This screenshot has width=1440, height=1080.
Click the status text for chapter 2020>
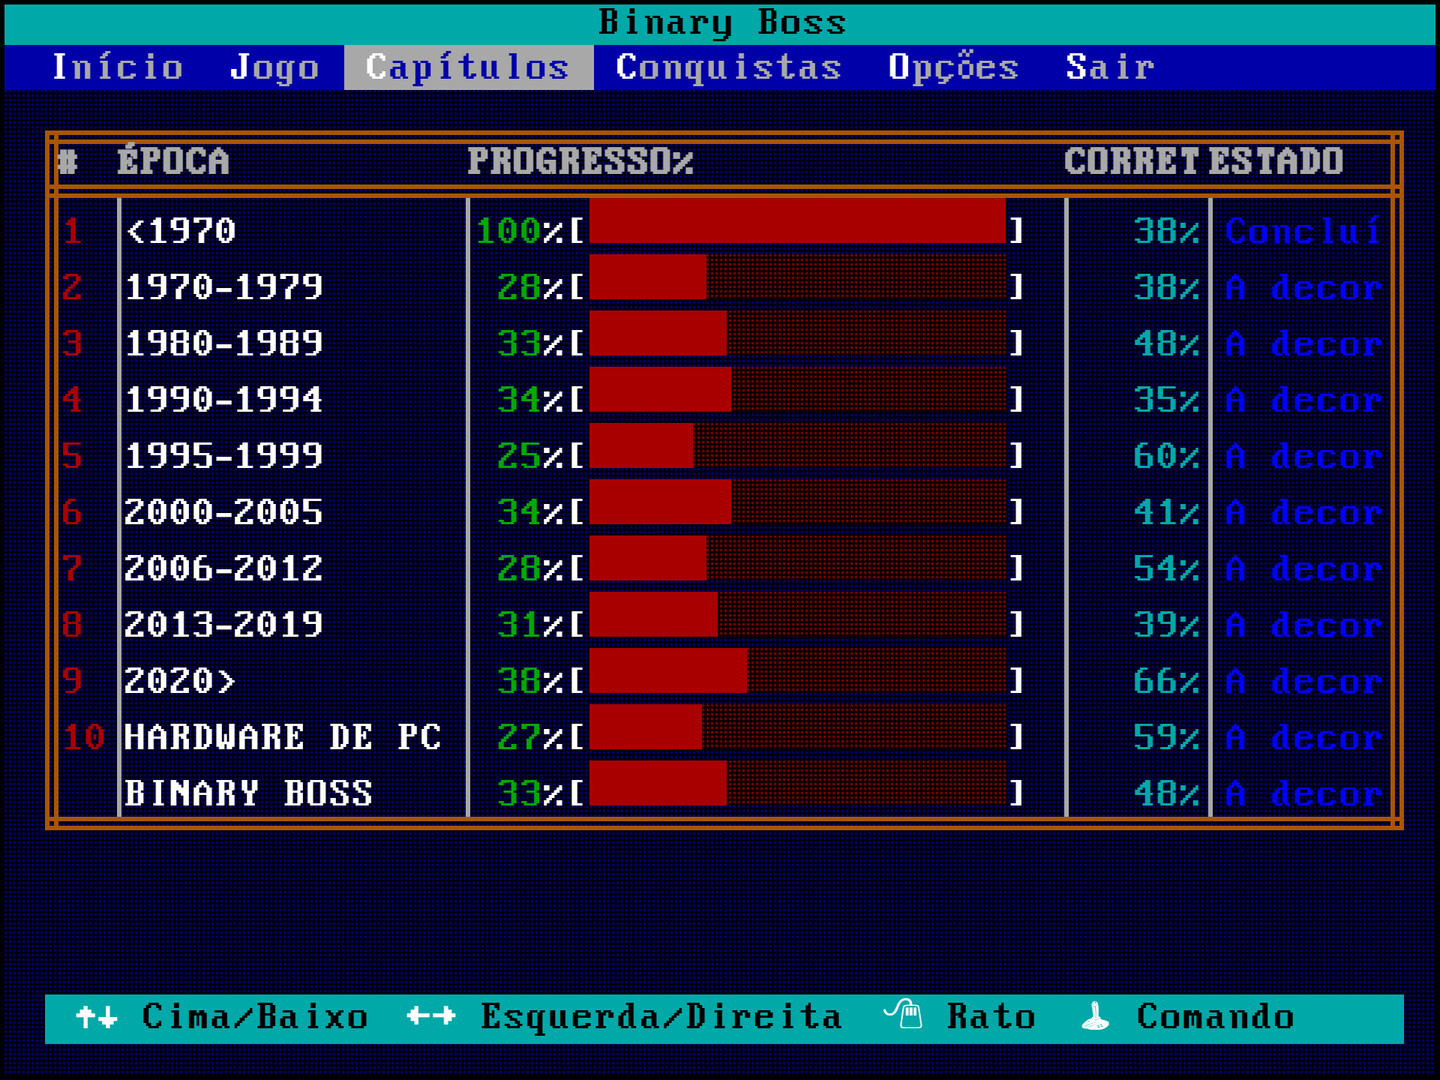tap(1303, 681)
